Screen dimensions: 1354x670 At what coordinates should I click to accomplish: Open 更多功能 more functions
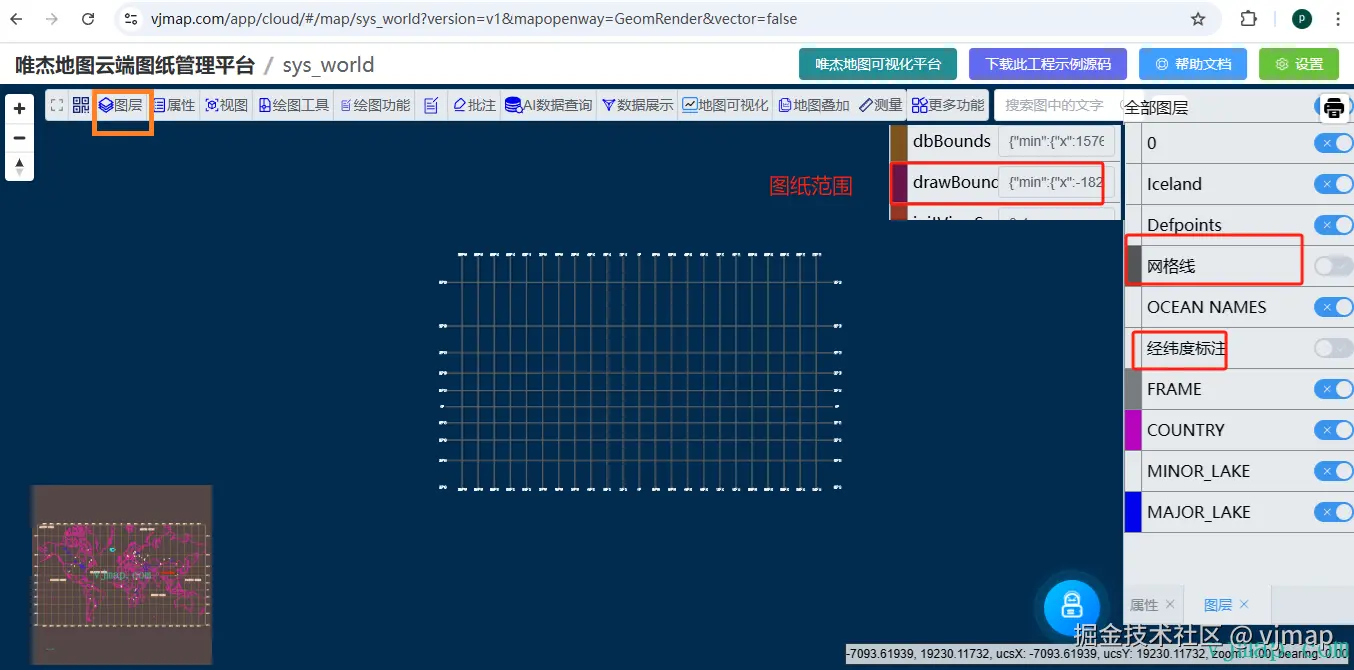tap(948, 105)
